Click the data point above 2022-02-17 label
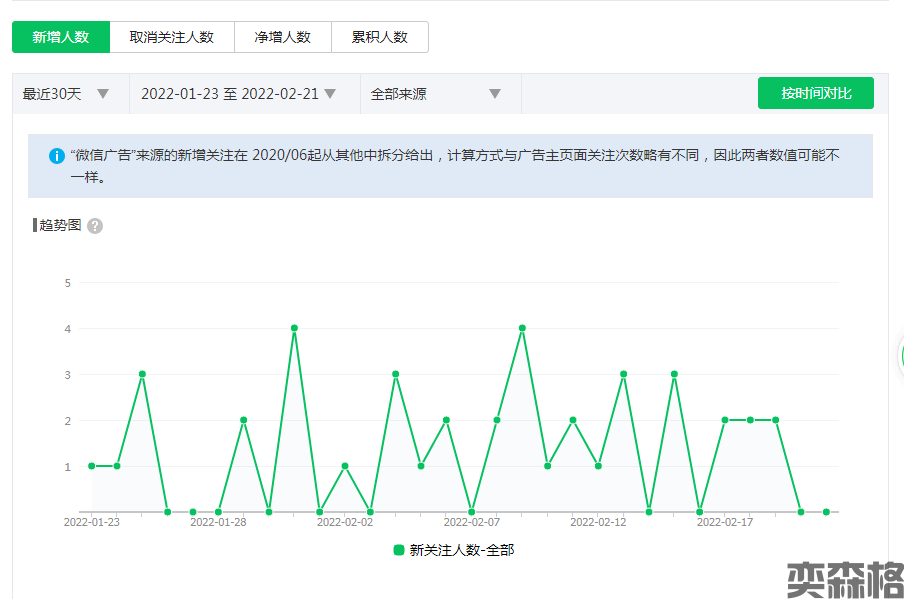Viewport: 904px width, 599px height. pos(725,420)
